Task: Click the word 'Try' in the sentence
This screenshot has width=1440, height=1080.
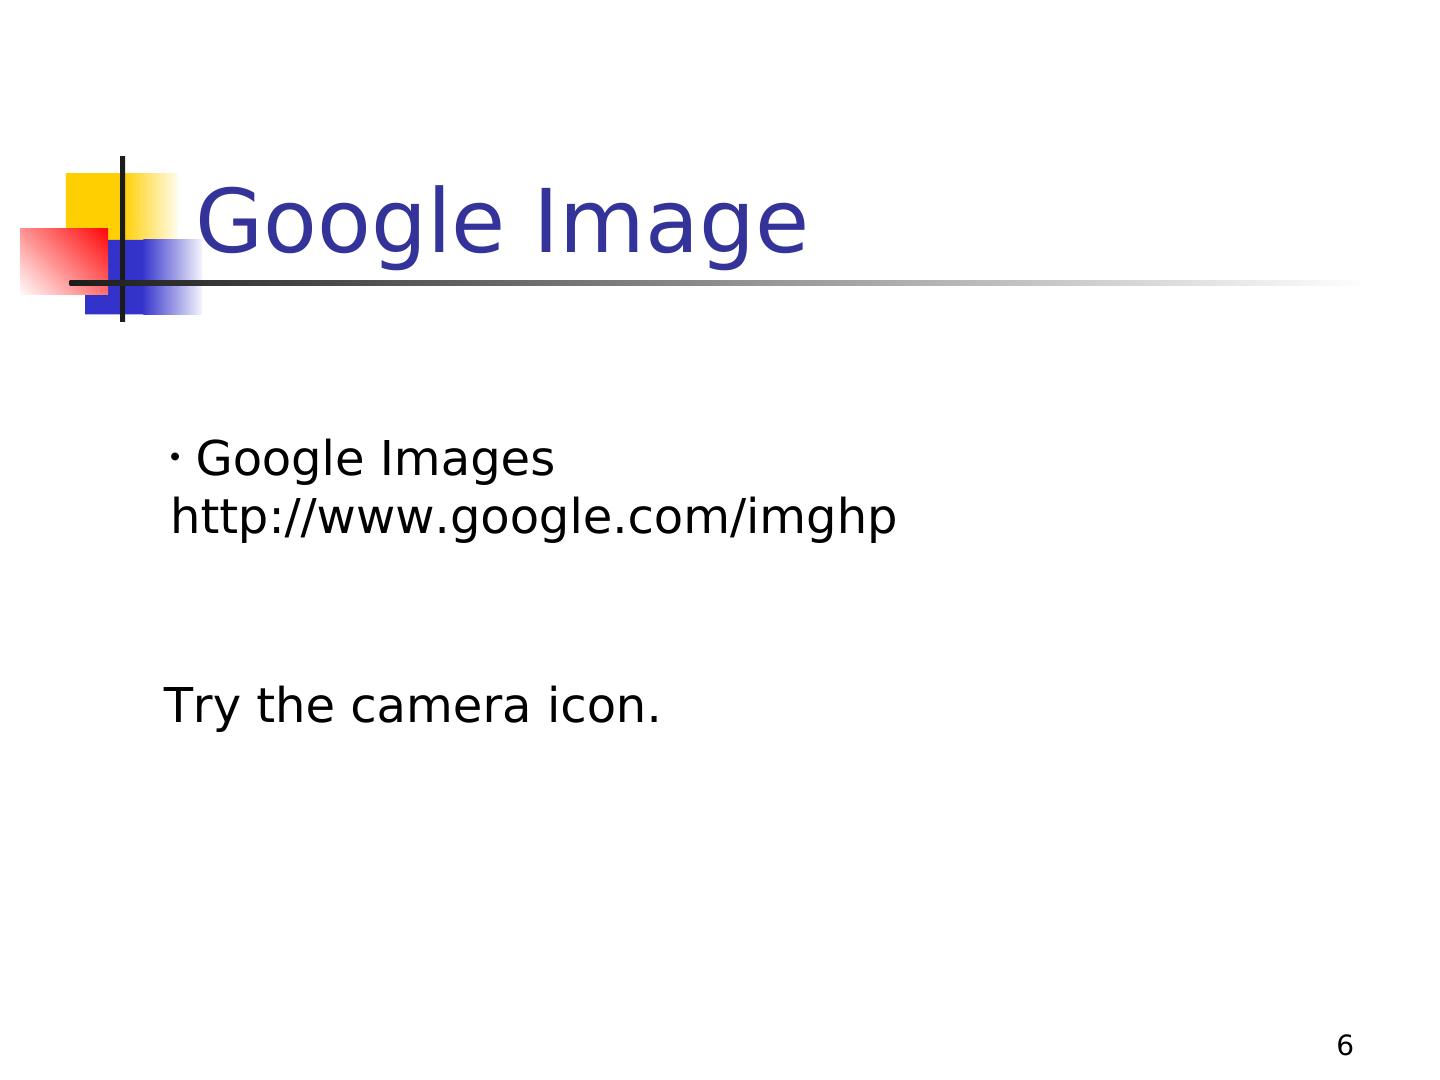Action: [x=202, y=706]
